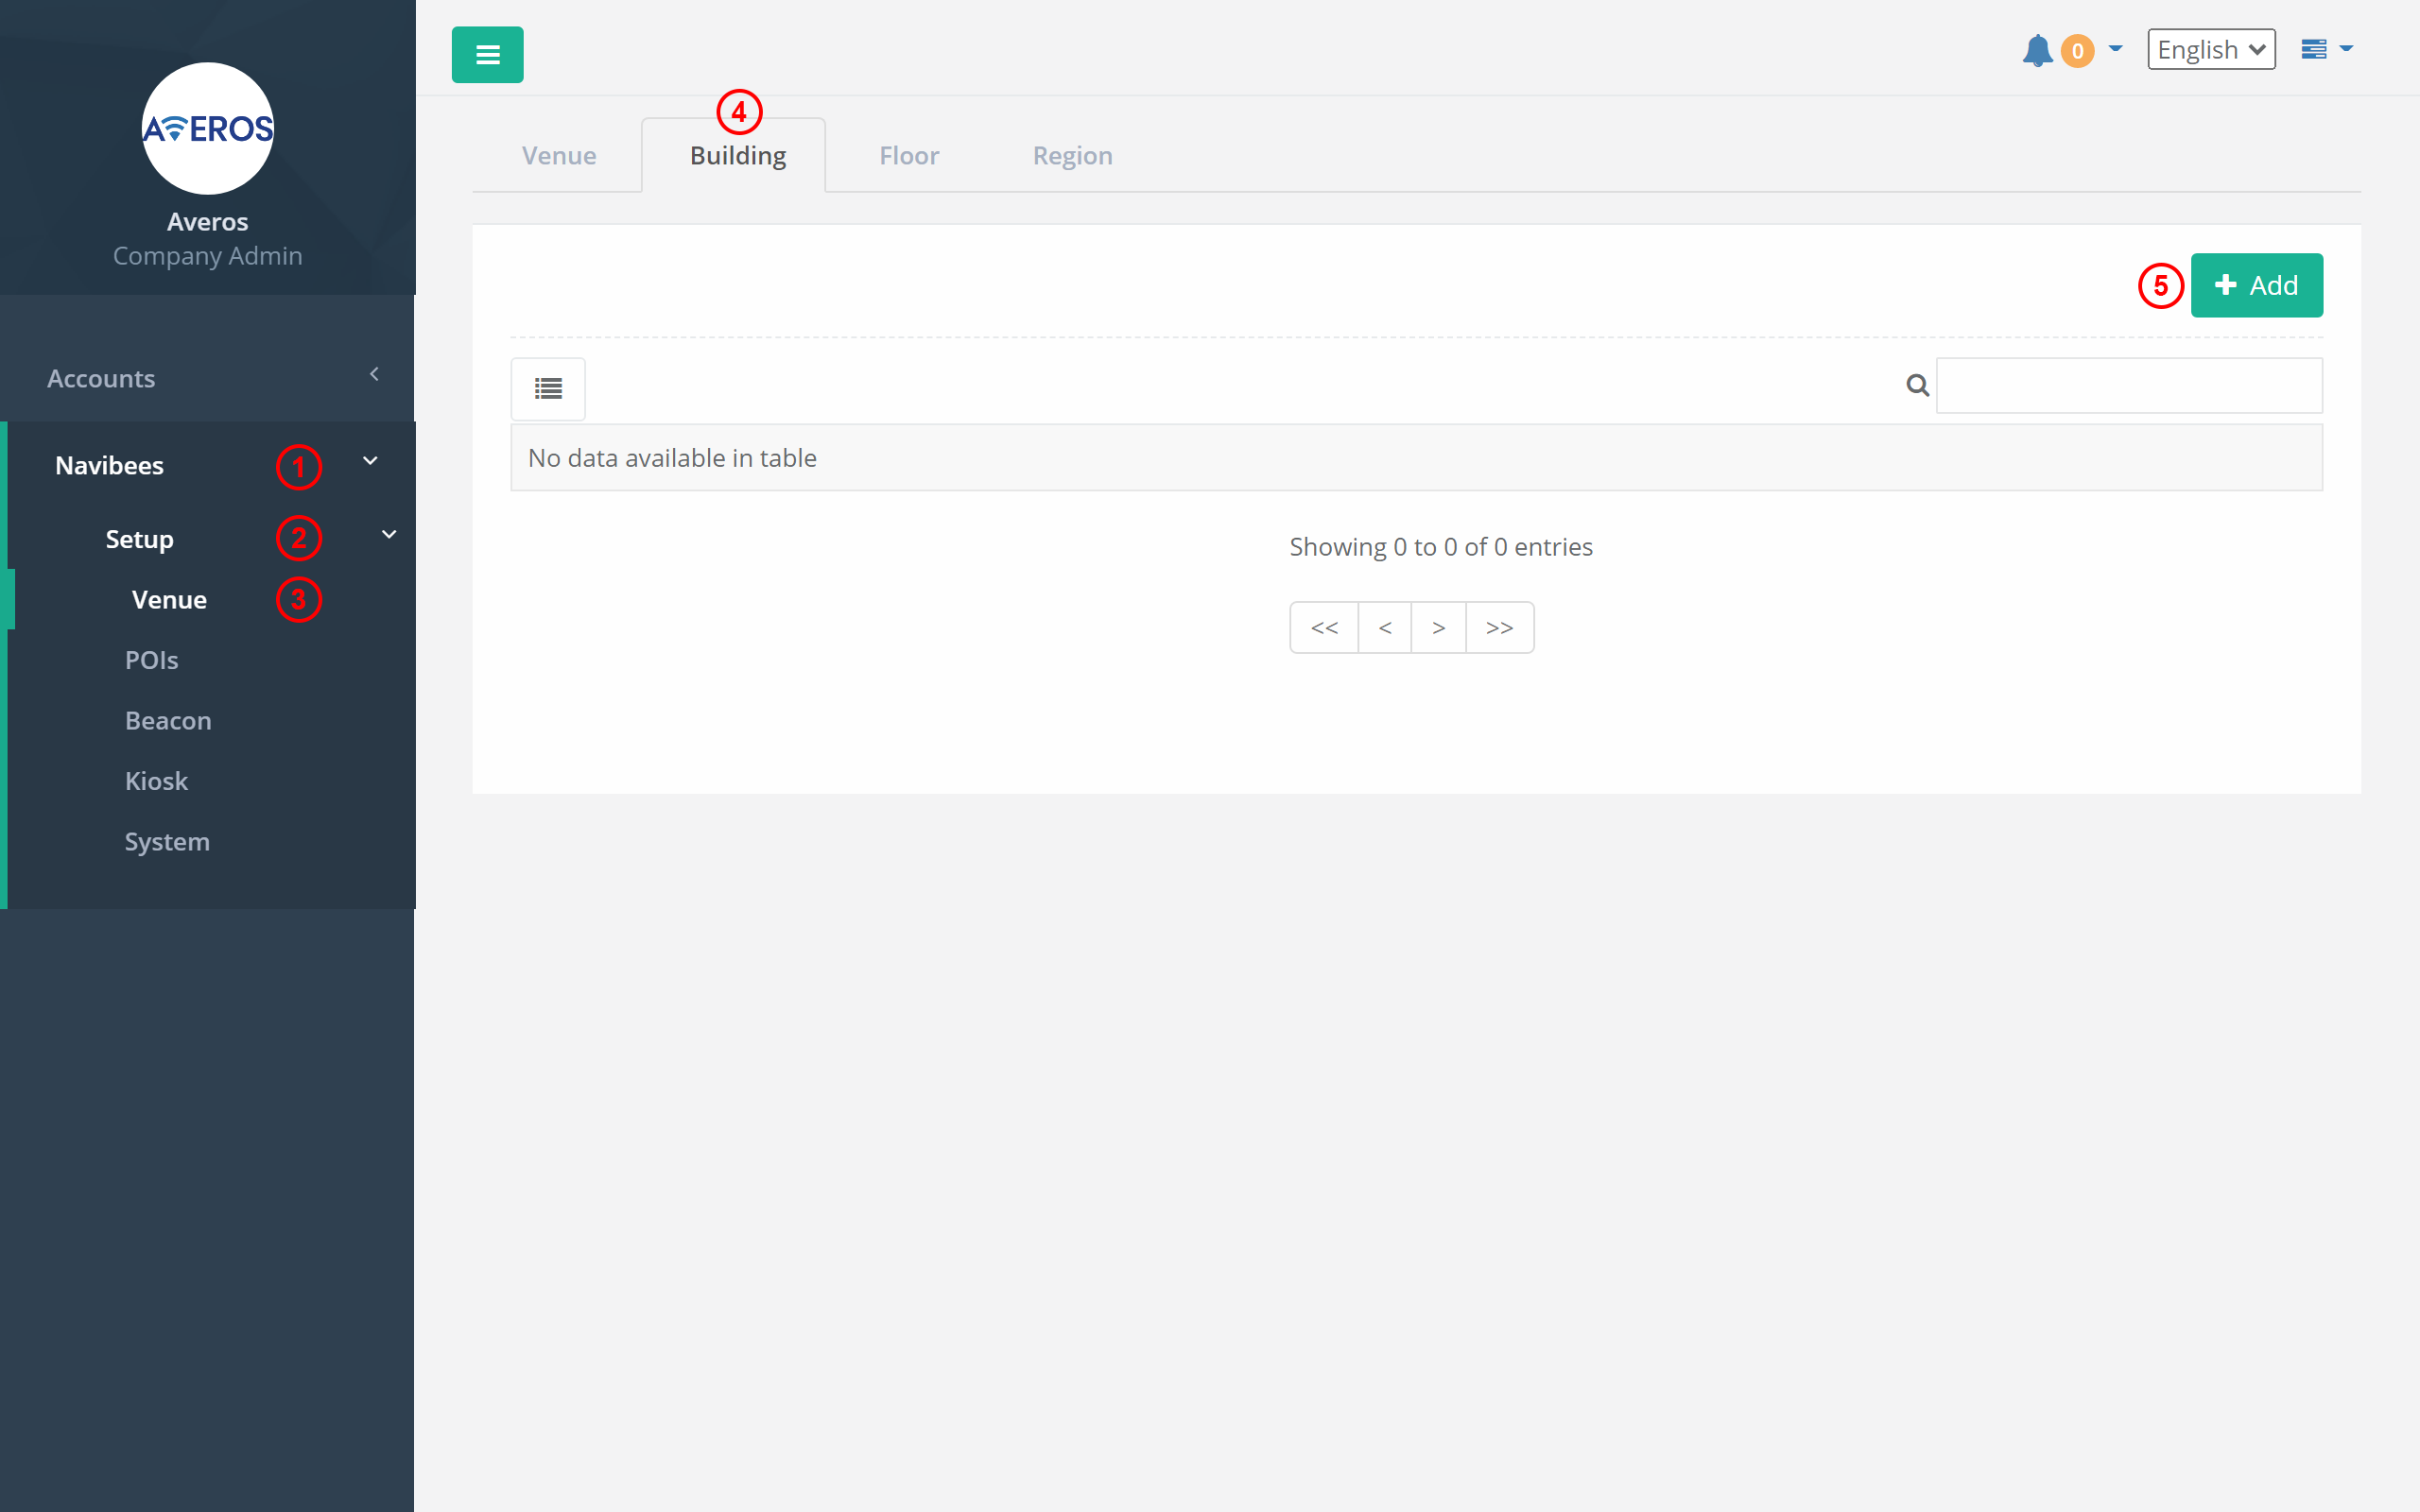The height and width of the screenshot is (1512, 2420).
Task: Open POIs in the sidebar
Action: click(x=151, y=660)
